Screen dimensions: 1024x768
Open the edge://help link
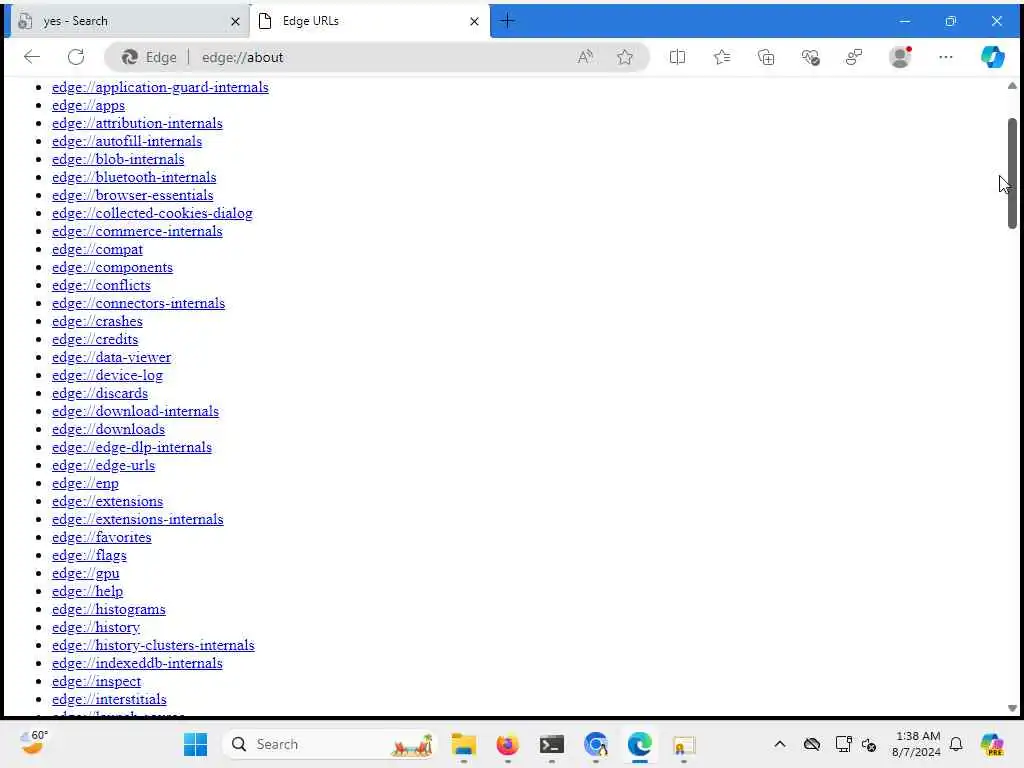pyautogui.click(x=88, y=592)
